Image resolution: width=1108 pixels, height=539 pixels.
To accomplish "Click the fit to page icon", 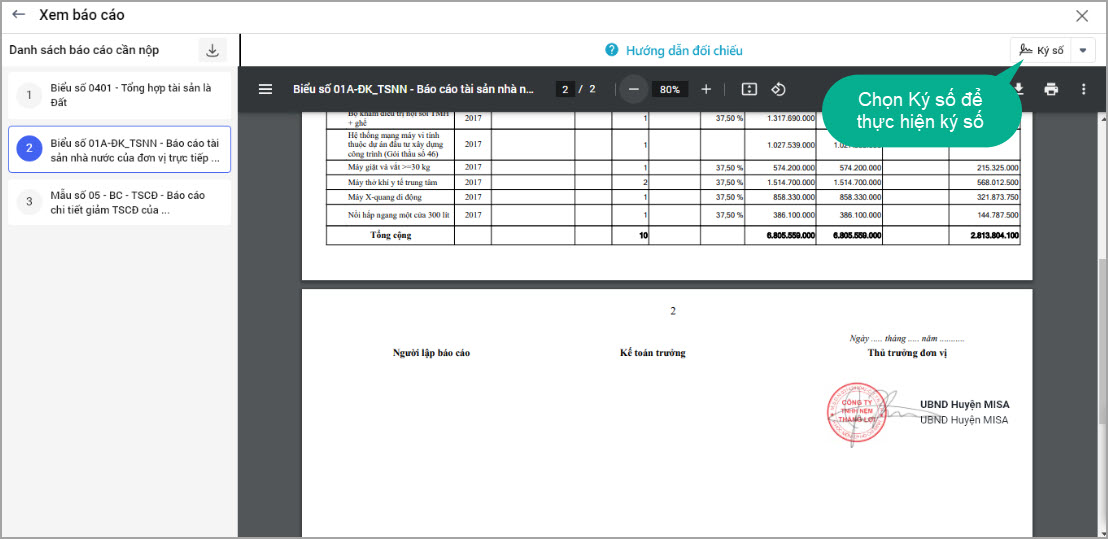I will (749, 89).
